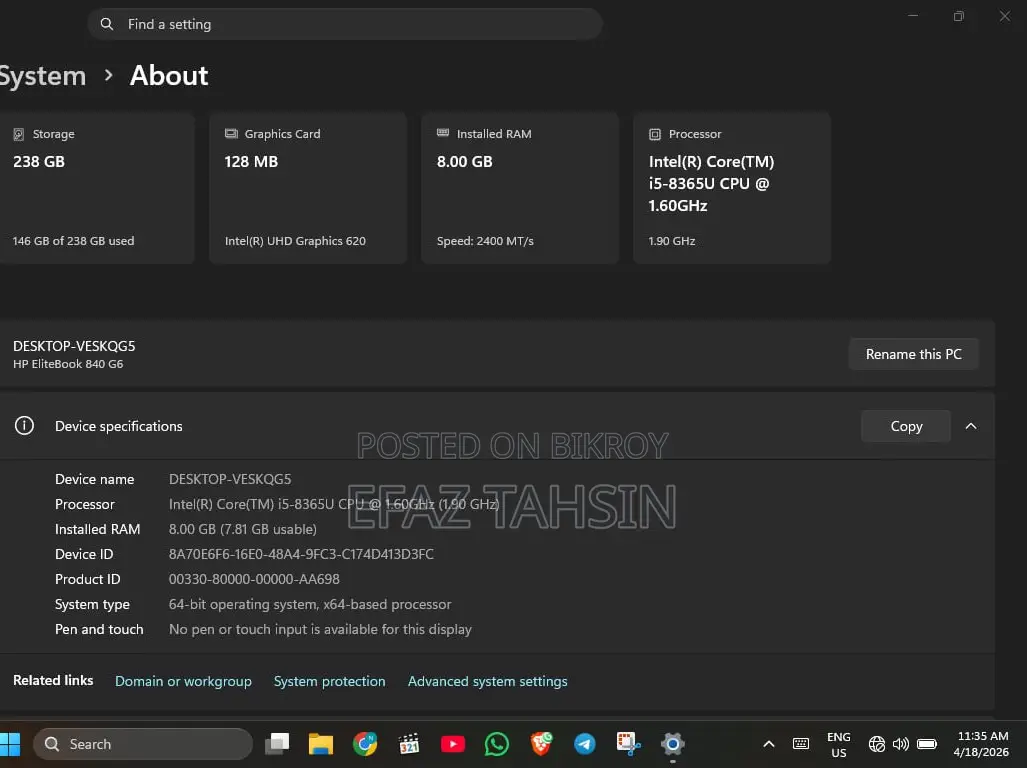Select the Product ID 00330-80000-00000-AA698
Viewport: 1027px width, 768px height.
coord(254,579)
